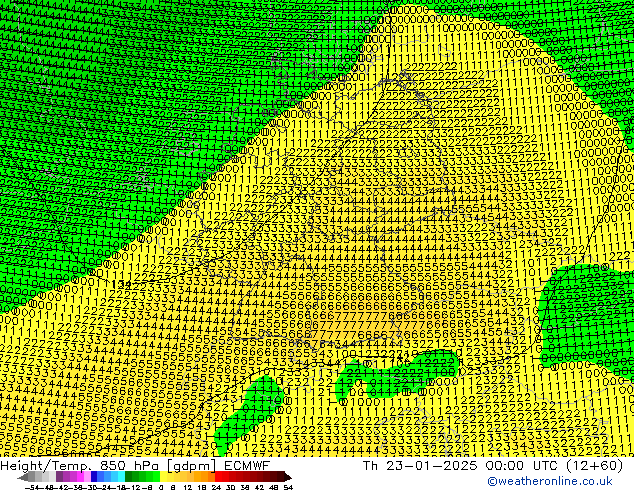
Task: Click the bright red 24 legend swatch
Action: (x=219, y=477)
